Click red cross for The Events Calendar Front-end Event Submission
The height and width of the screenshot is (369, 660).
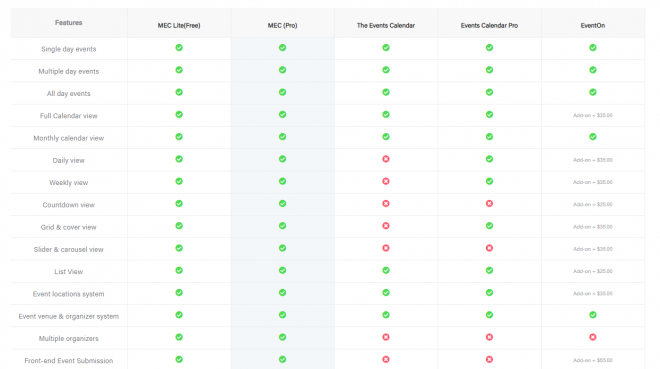pyautogui.click(x=386, y=359)
